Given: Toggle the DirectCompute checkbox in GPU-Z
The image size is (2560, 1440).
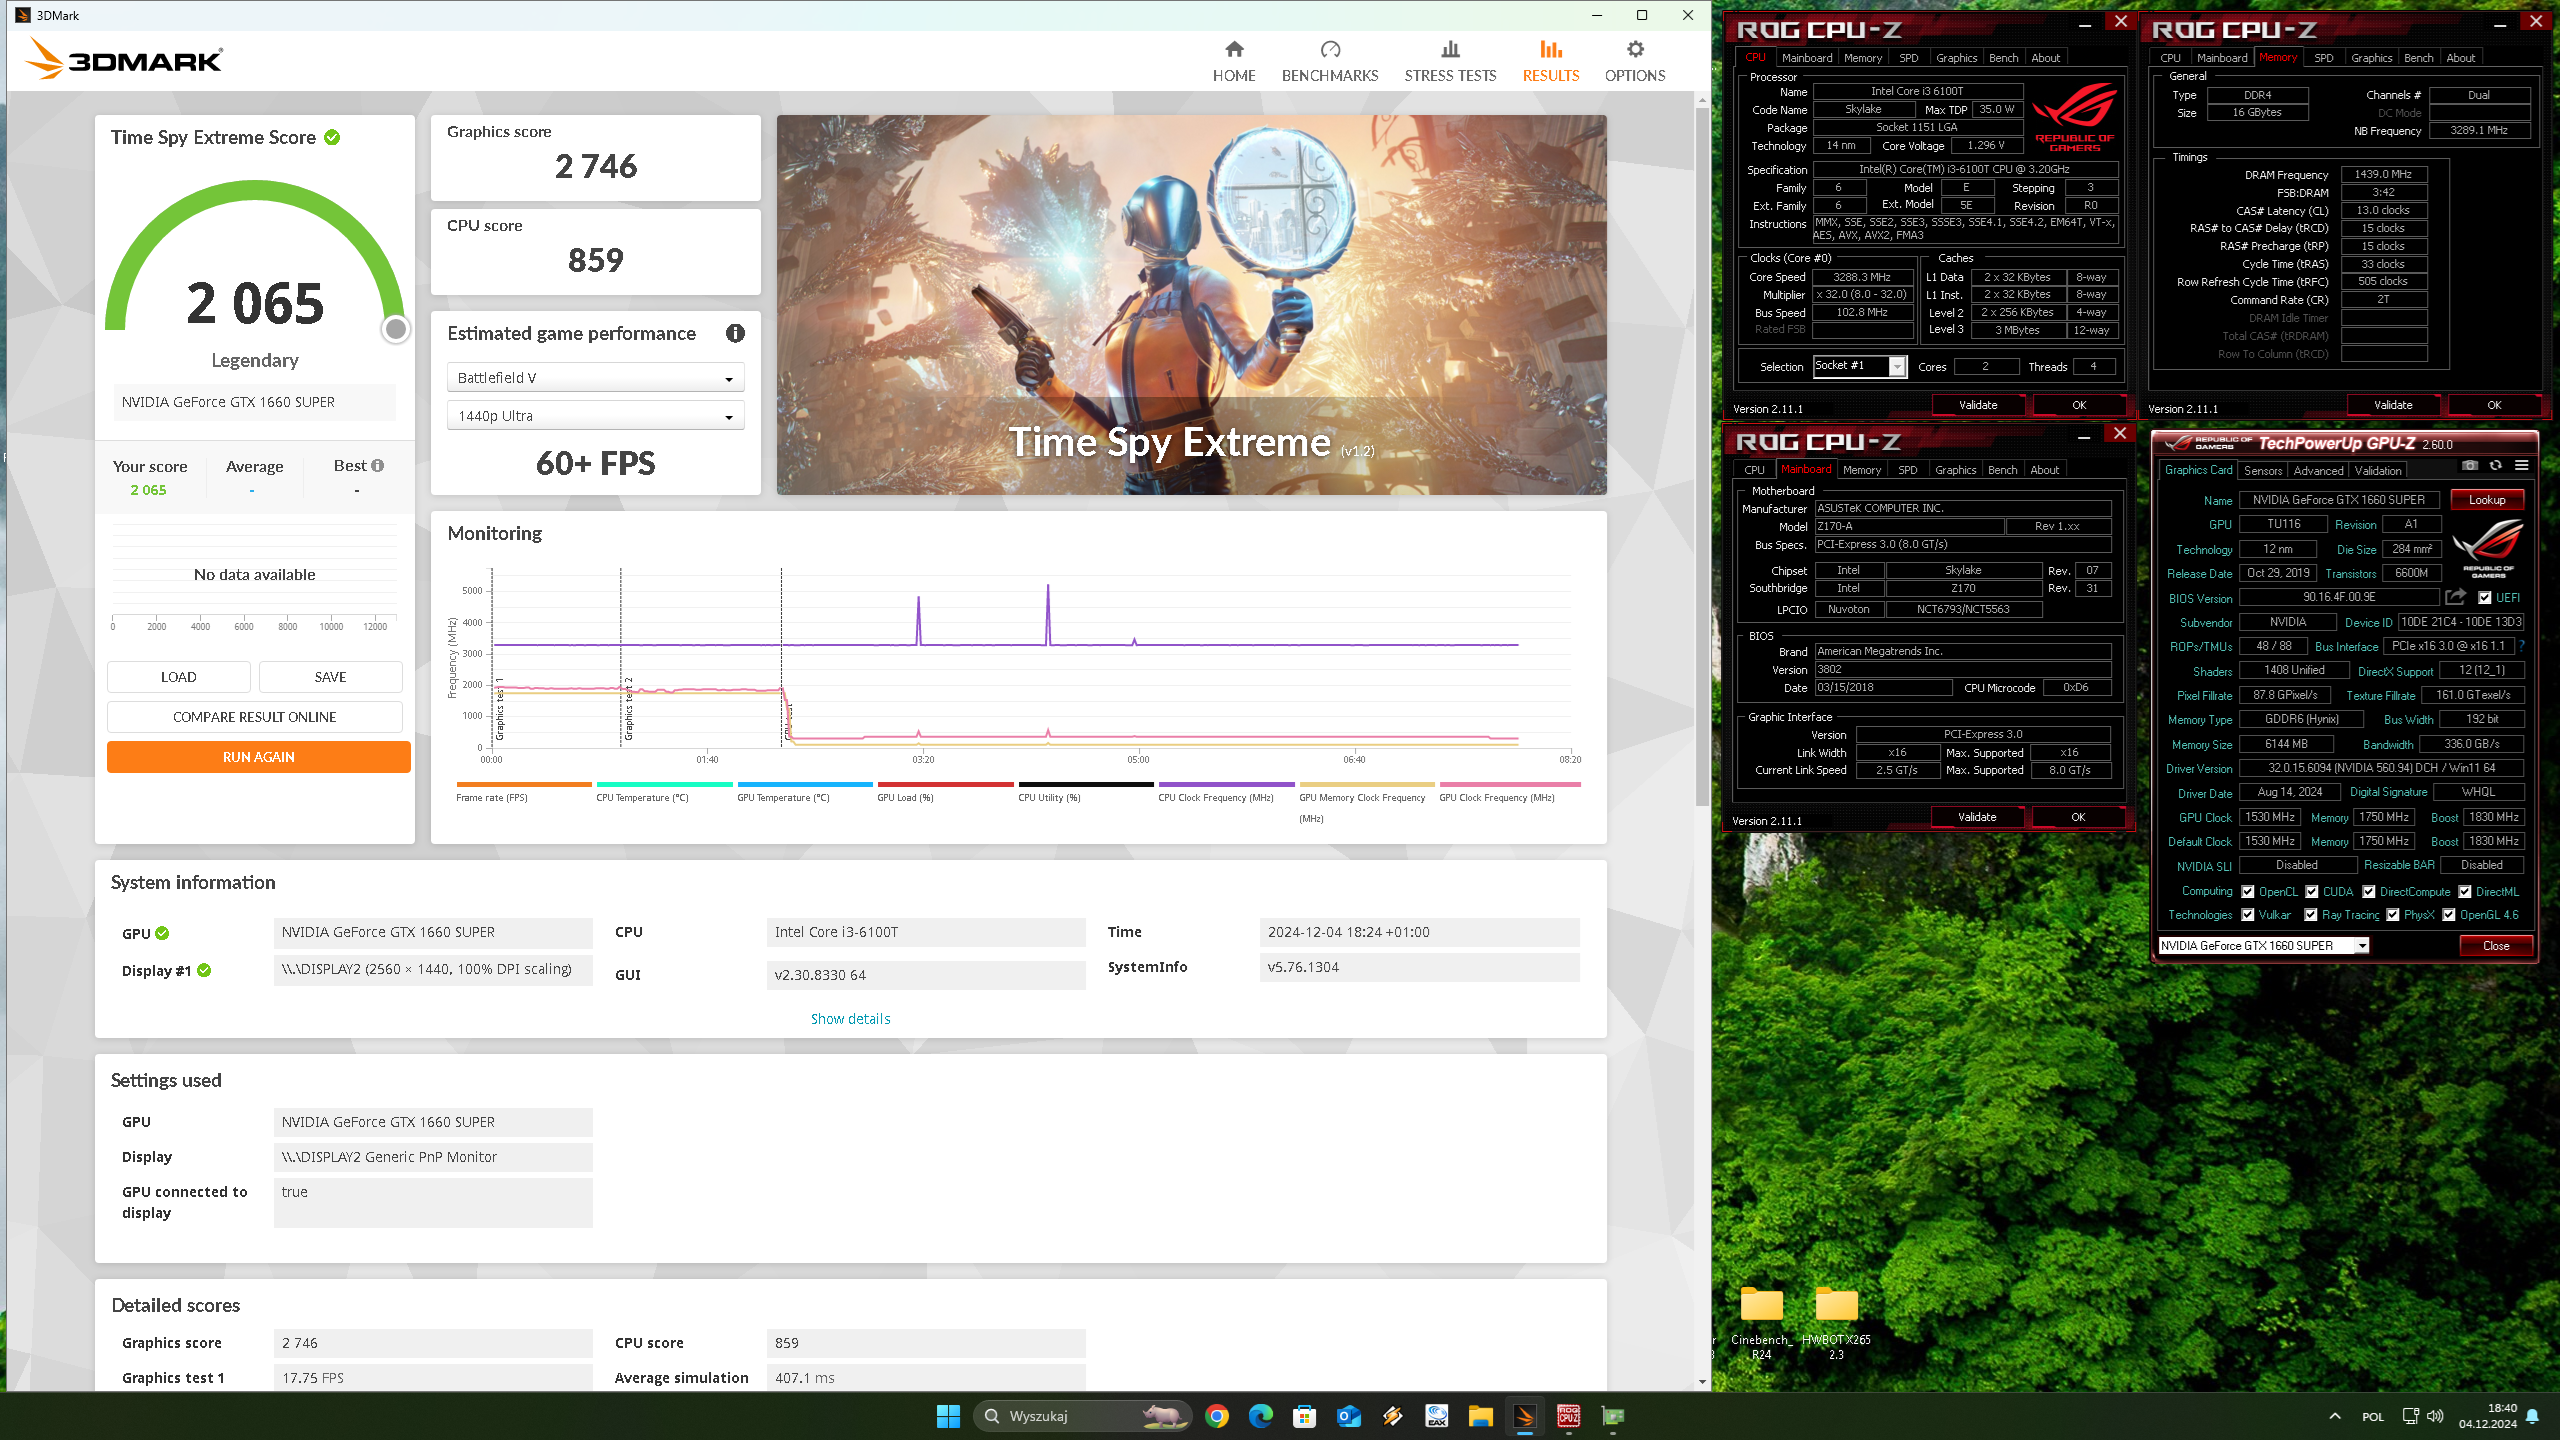Looking at the screenshot, I should tap(2369, 892).
